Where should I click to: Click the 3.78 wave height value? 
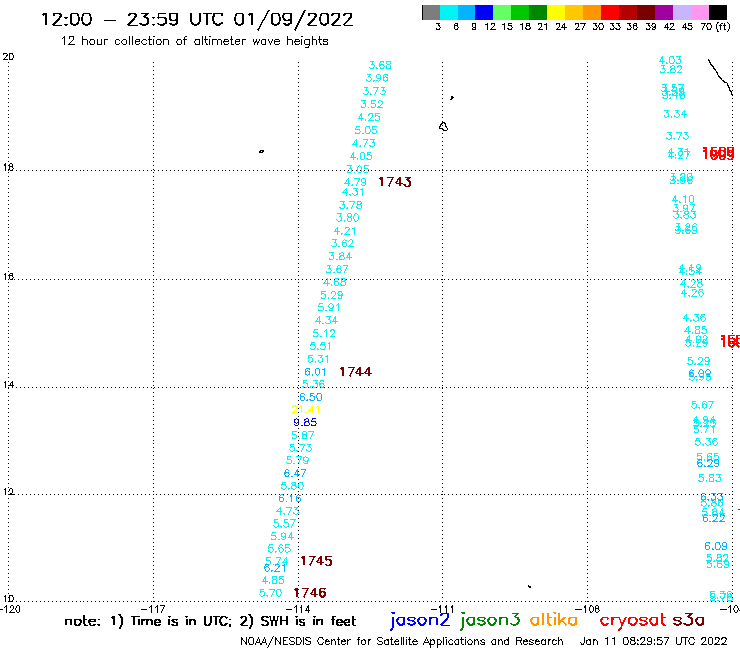(x=351, y=205)
